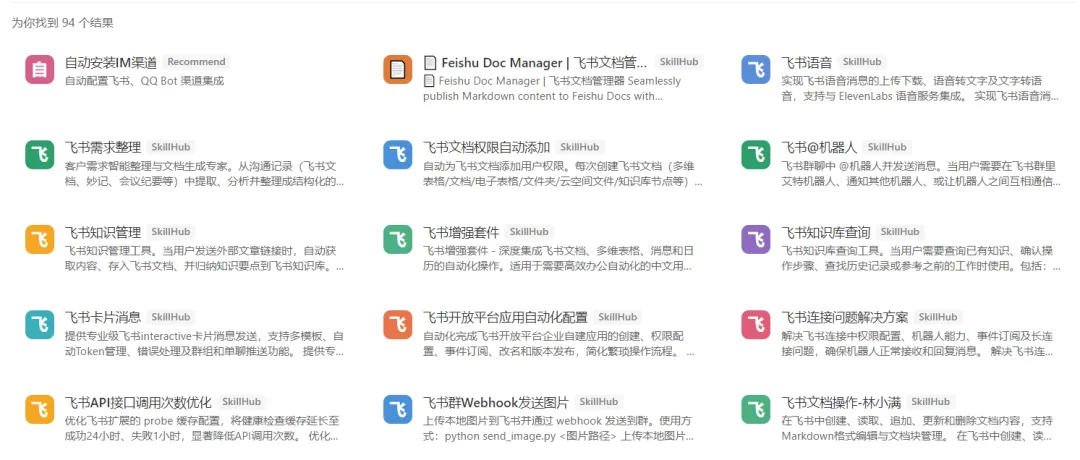Image resolution: width=1080 pixels, height=460 pixels.
Task: Click the green 飞书增强套件 icon
Action: (x=397, y=240)
